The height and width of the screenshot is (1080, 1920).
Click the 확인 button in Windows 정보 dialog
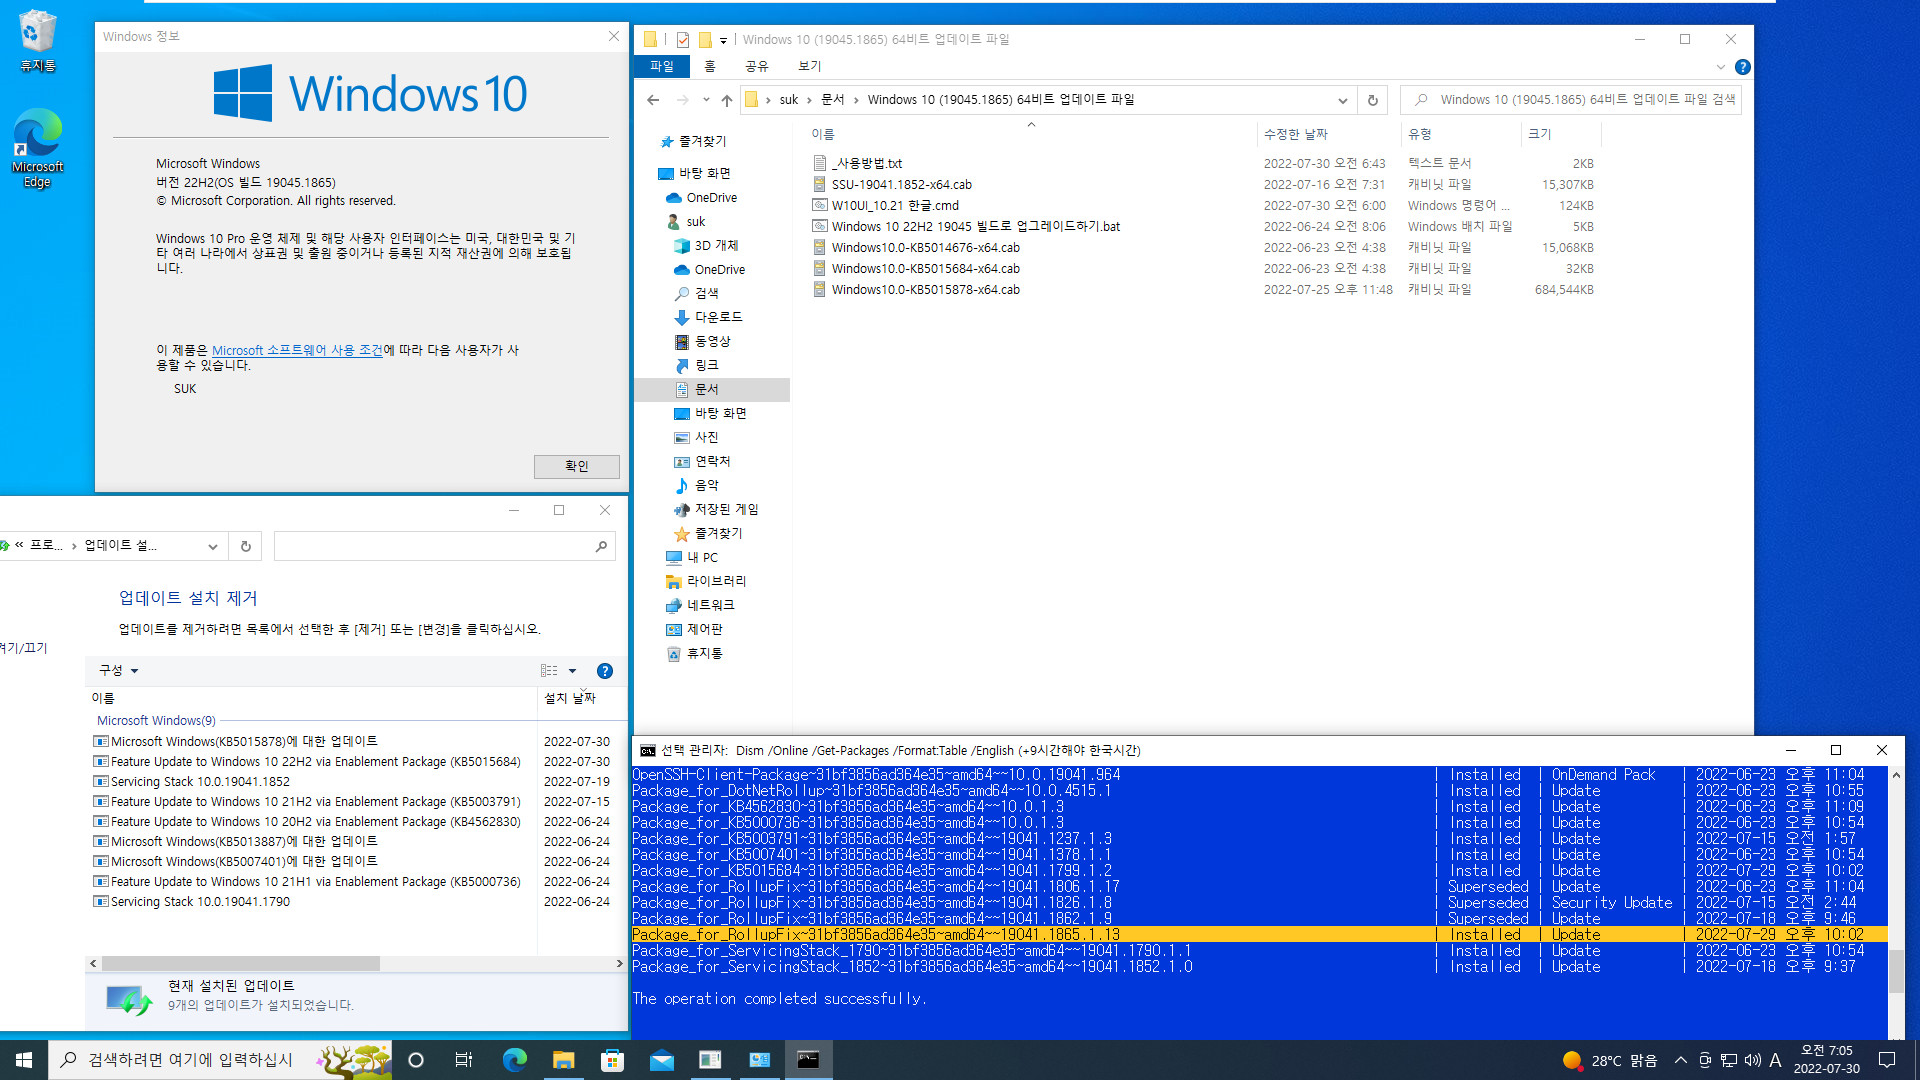tap(576, 466)
